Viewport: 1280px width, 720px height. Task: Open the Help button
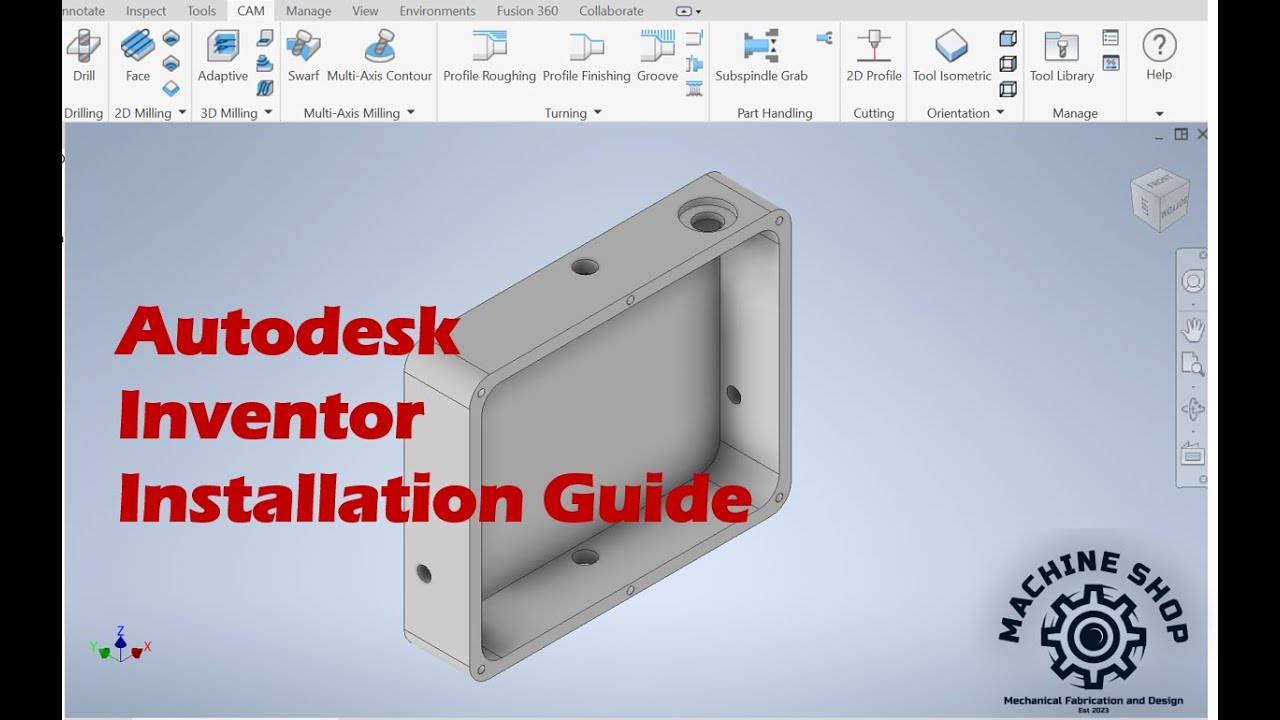(1159, 55)
